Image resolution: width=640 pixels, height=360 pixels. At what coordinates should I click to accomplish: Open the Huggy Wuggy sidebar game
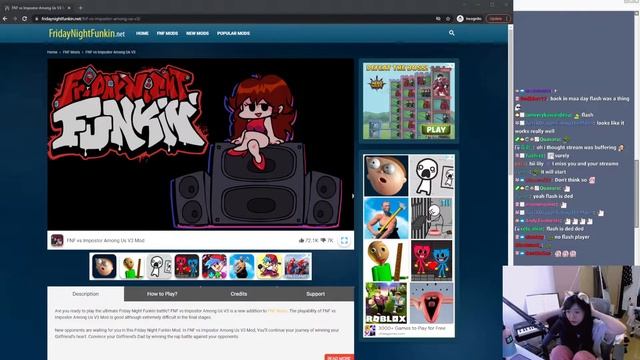click(x=432, y=261)
